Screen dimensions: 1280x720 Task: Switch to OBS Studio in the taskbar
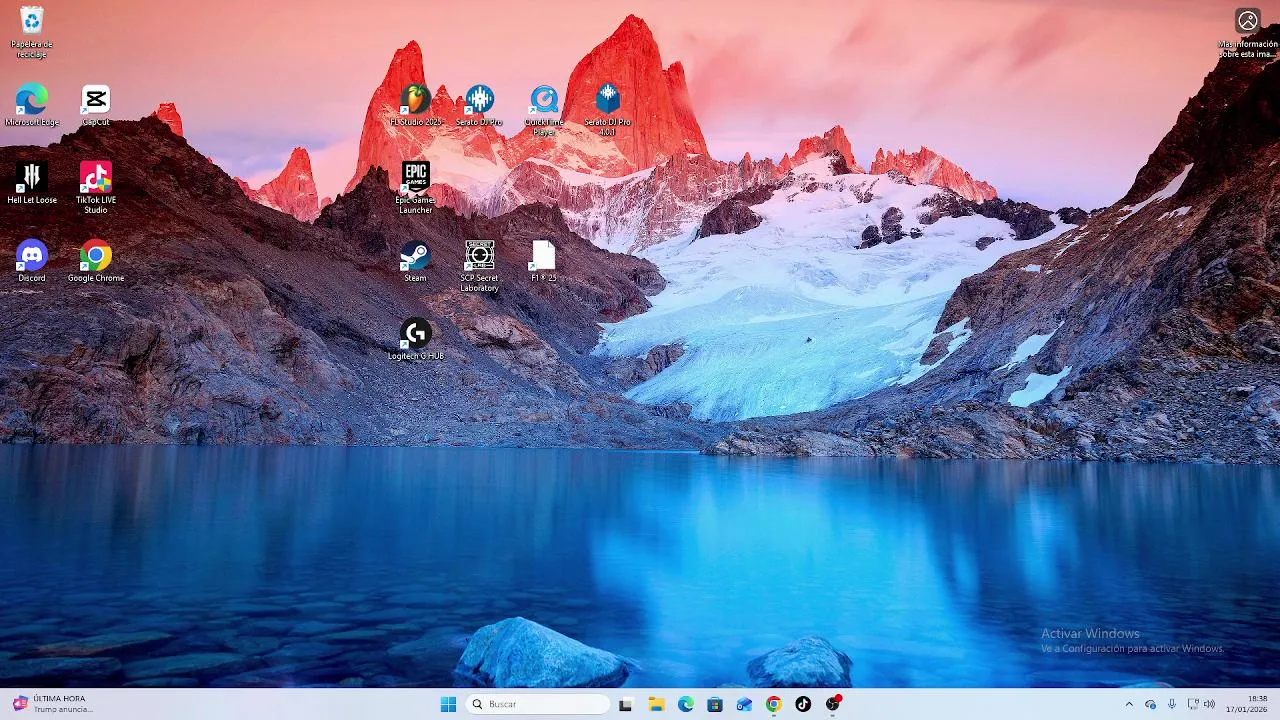click(x=833, y=704)
